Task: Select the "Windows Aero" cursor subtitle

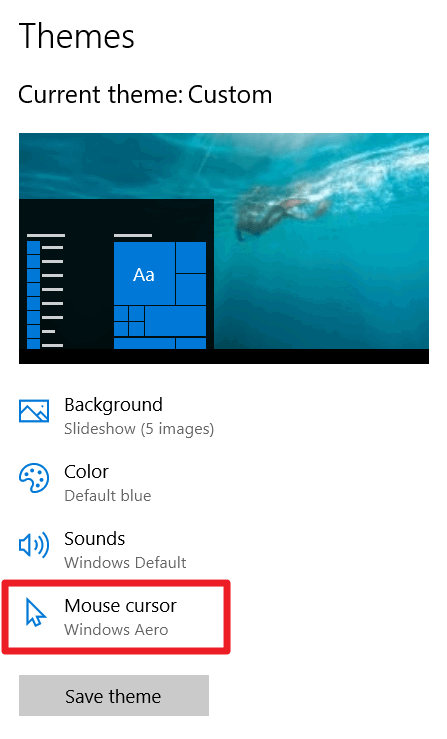Action: click(116, 630)
